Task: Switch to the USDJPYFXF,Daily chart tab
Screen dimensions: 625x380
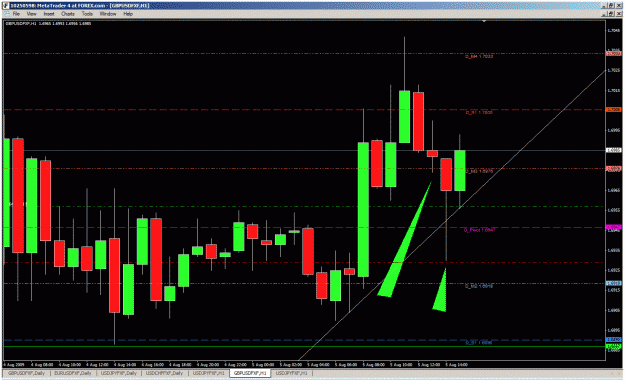Action: [x=119, y=373]
